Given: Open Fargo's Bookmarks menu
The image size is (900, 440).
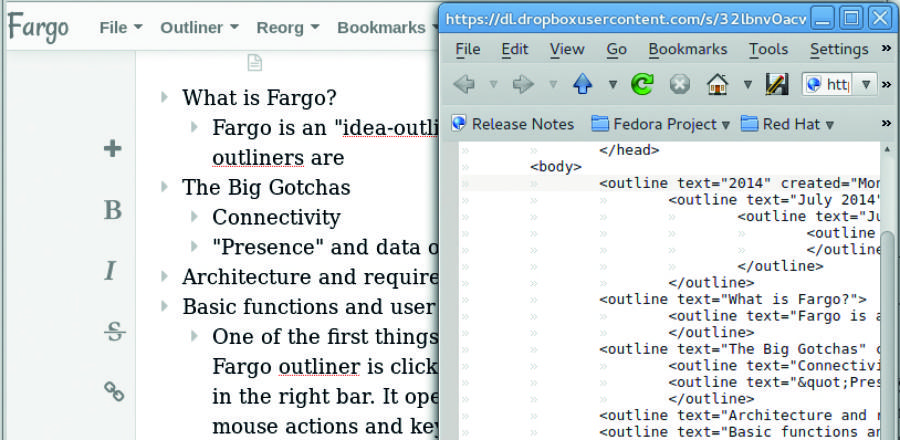Looking at the screenshot, I should click(387, 28).
